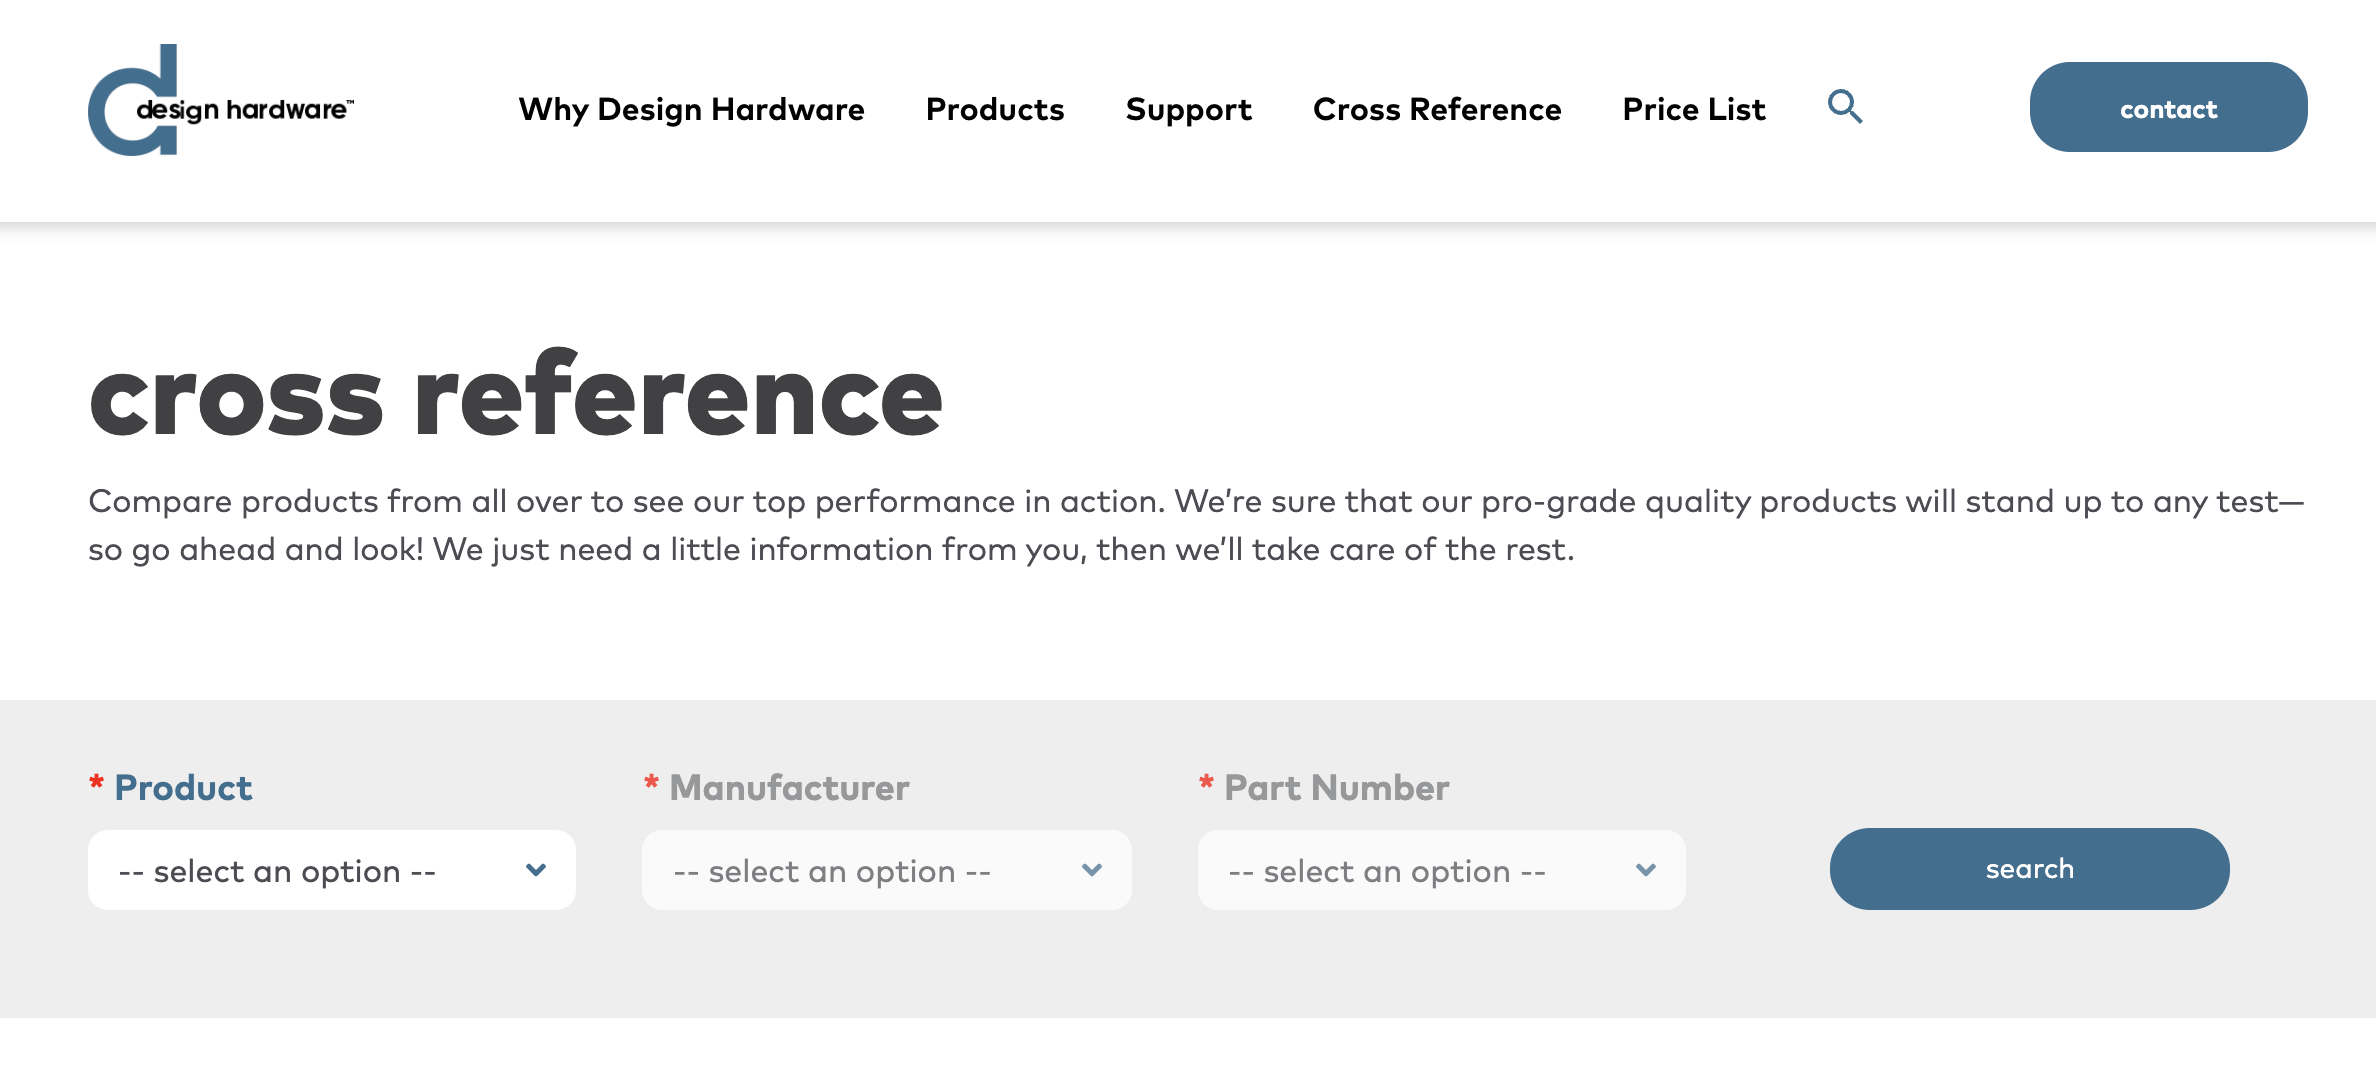
Task: Click the Design Hardware logo
Action: (x=222, y=105)
